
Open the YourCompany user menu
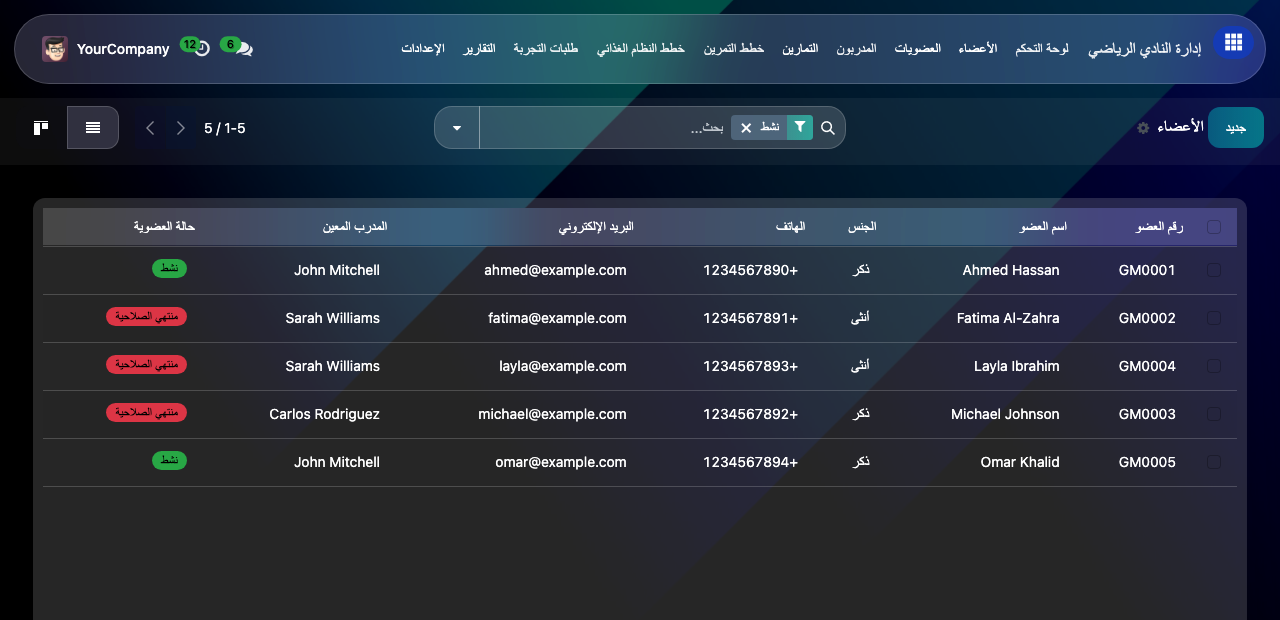106,49
